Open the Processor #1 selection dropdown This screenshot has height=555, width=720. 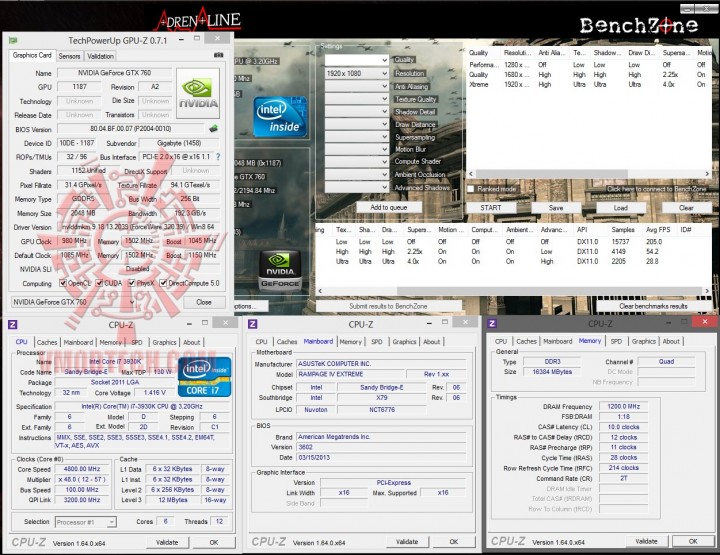tap(85, 522)
